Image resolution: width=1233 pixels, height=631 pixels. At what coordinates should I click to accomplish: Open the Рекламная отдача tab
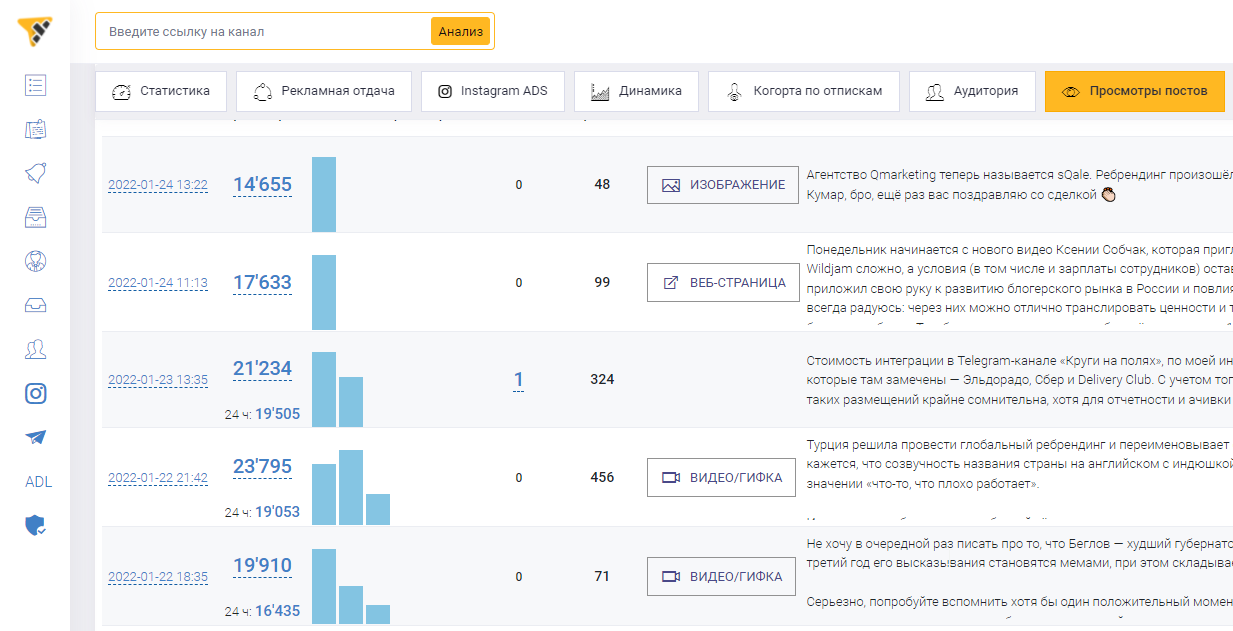click(324, 91)
